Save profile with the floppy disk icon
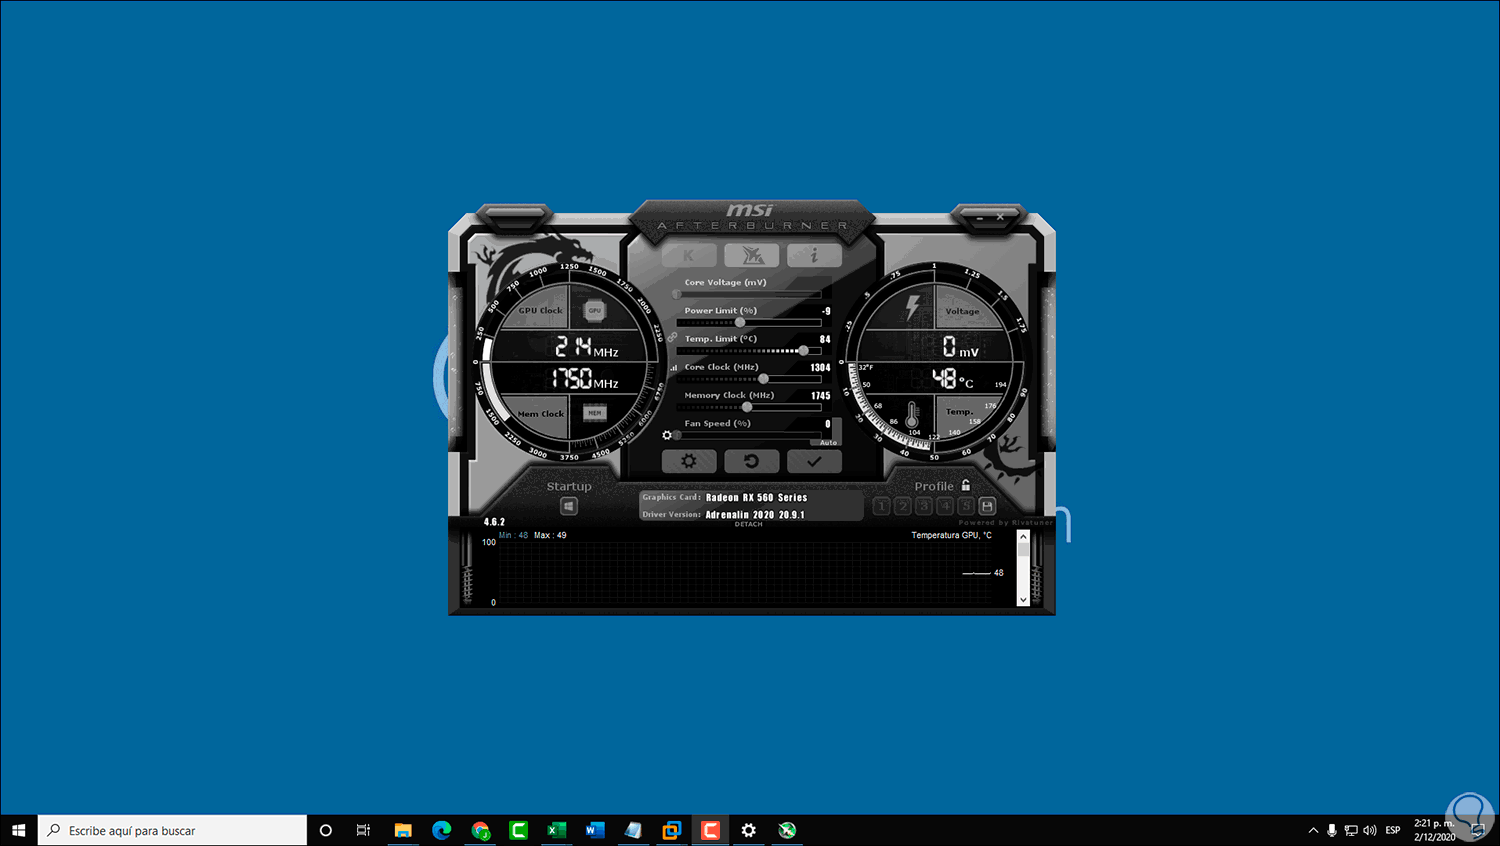Screen dimensions: 1500x846 (x=987, y=506)
